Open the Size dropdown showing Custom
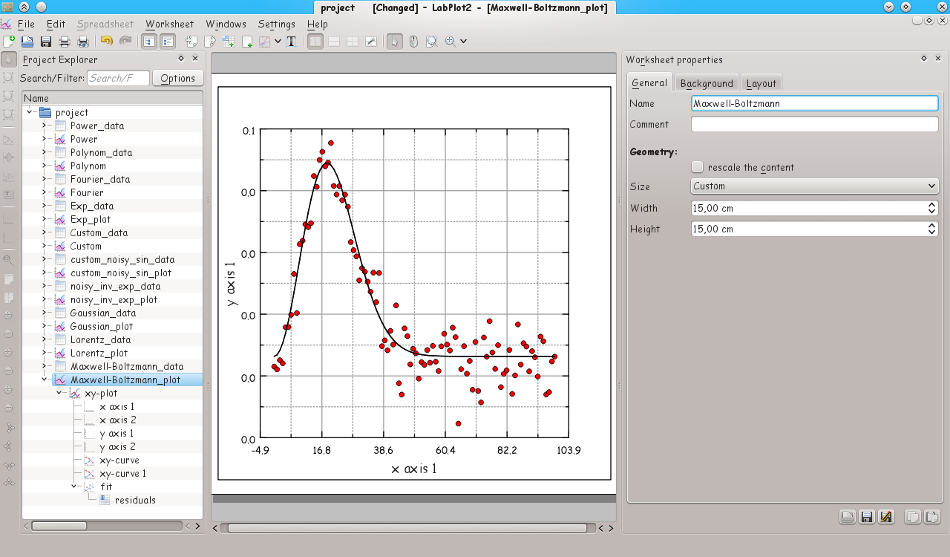 tap(814, 186)
